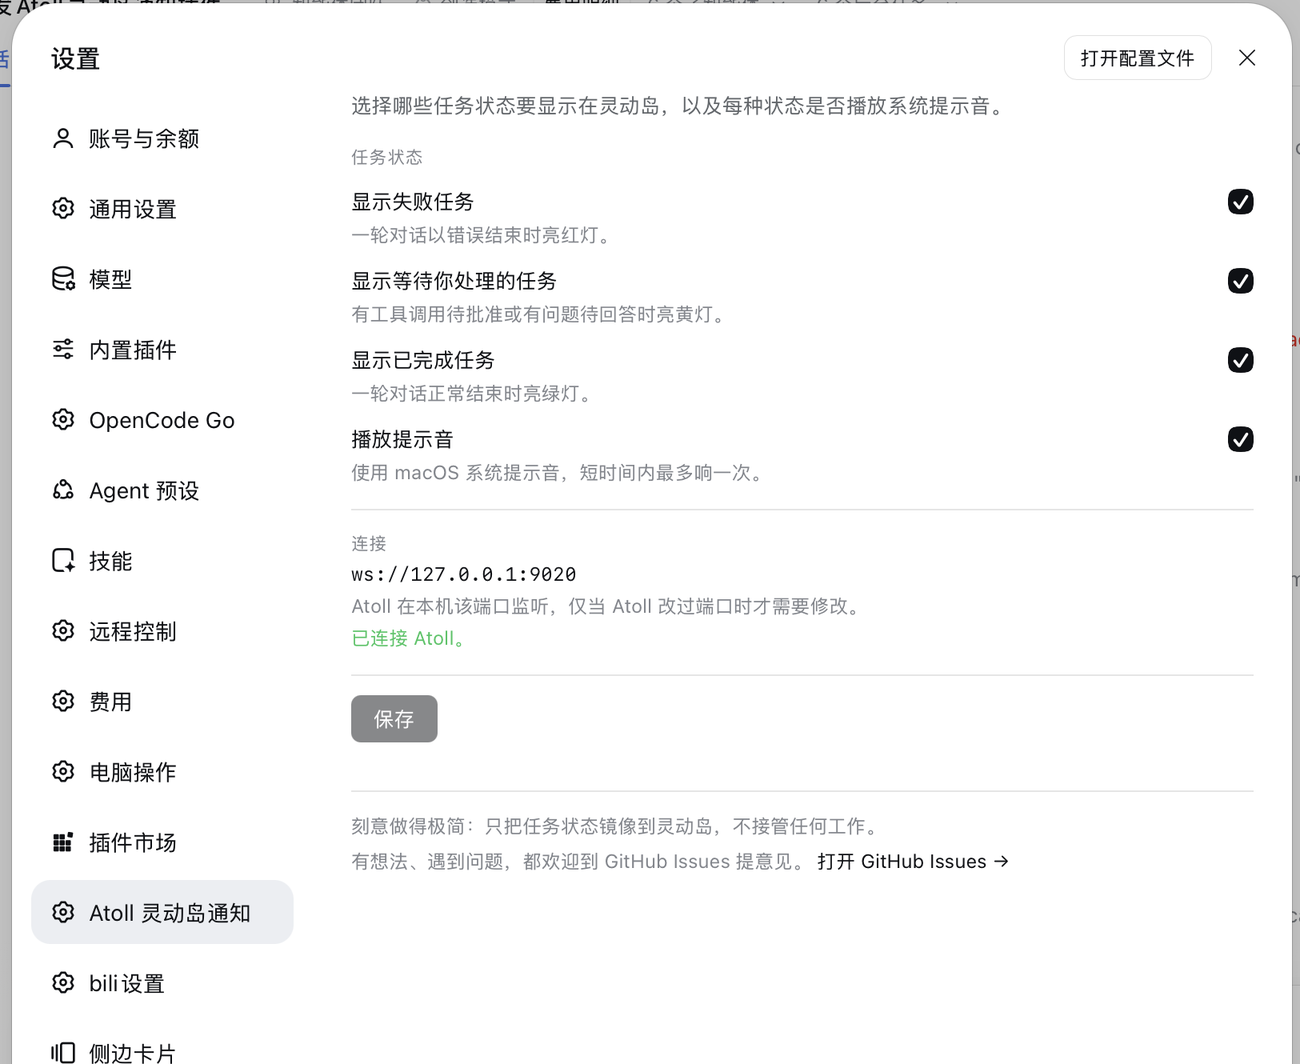Click text 一轮对话正常结束时亮绿灯。
Viewport: 1300px width, 1064px height.
pyautogui.click(x=474, y=393)
